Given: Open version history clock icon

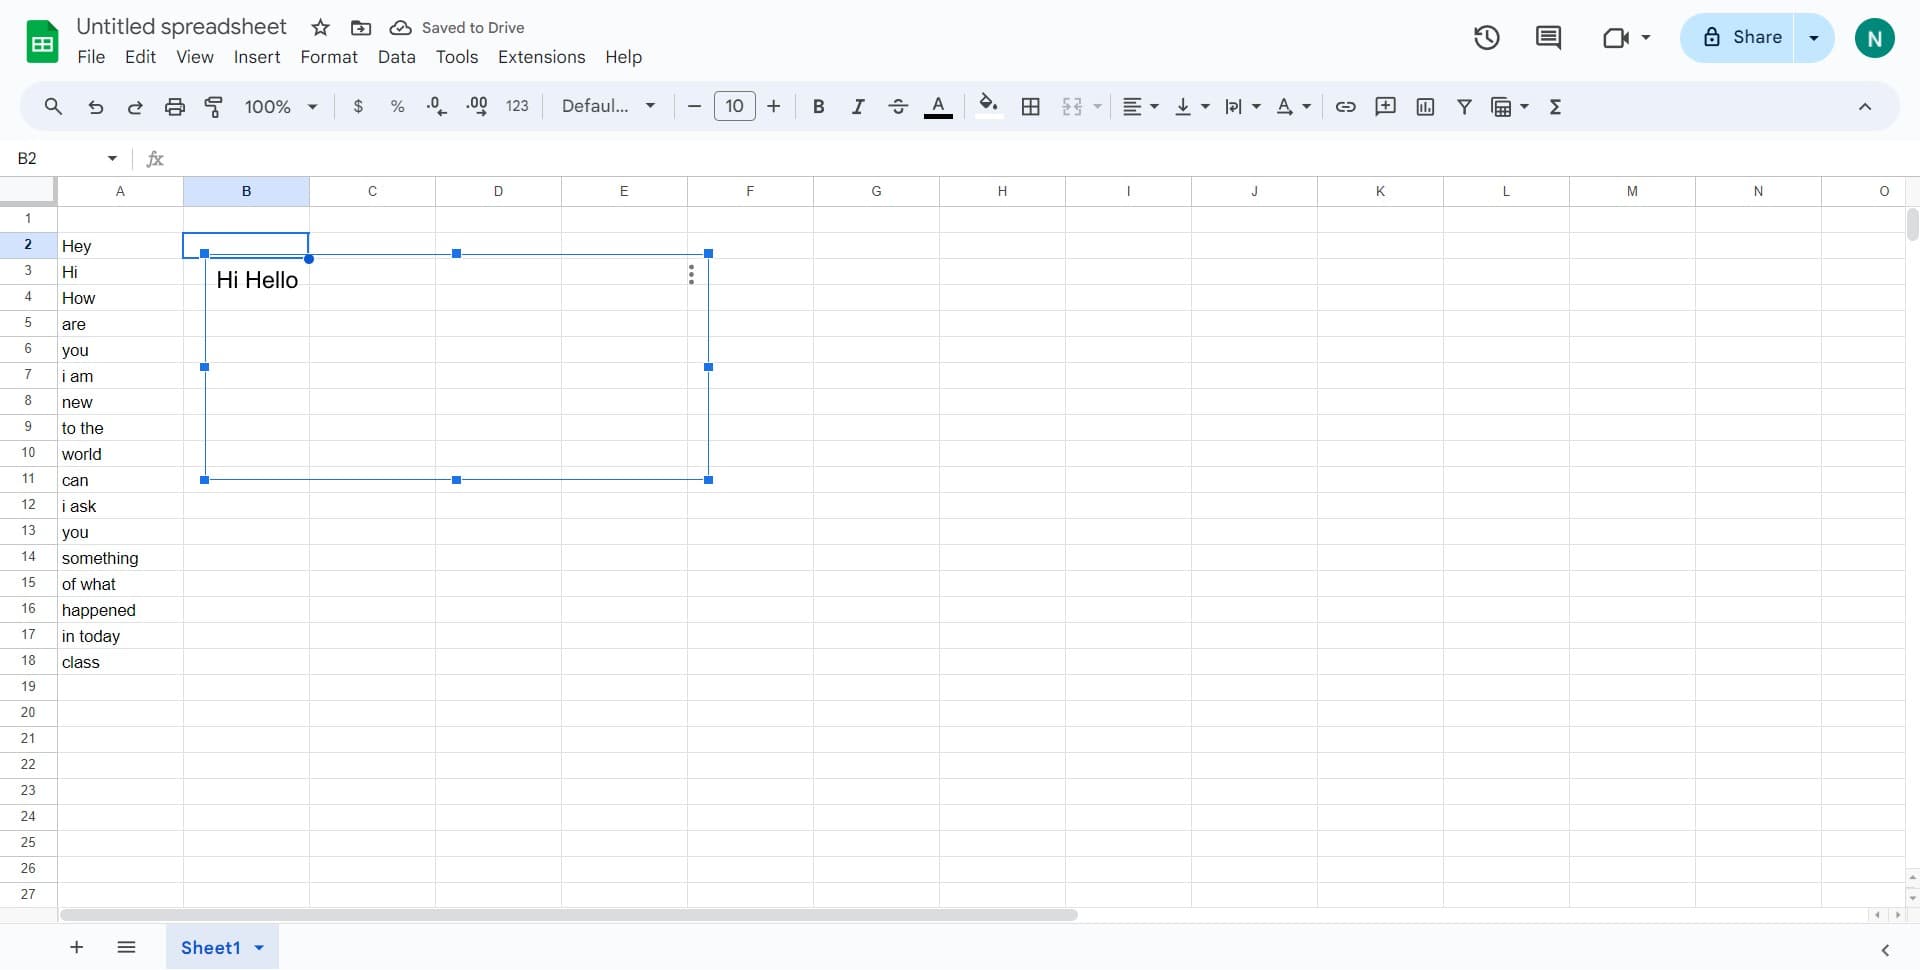Looking at the screenshot, I should pyautogui.click(x=1486, y=38).
